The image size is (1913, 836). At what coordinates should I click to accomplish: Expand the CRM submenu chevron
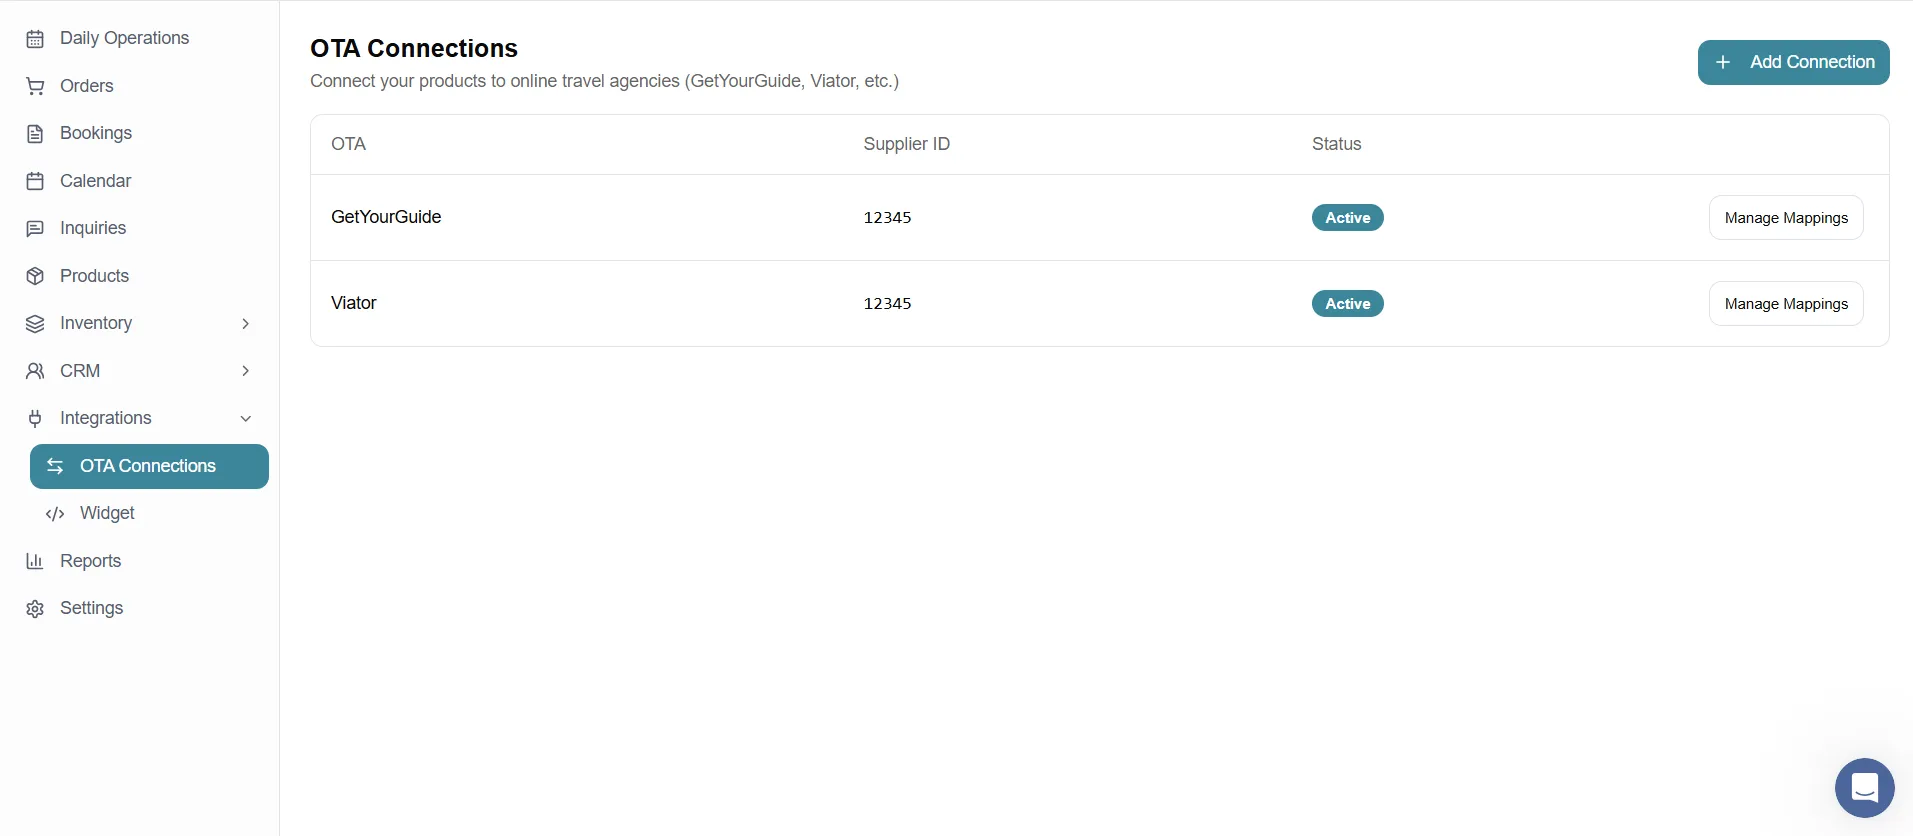pos(245,371)
